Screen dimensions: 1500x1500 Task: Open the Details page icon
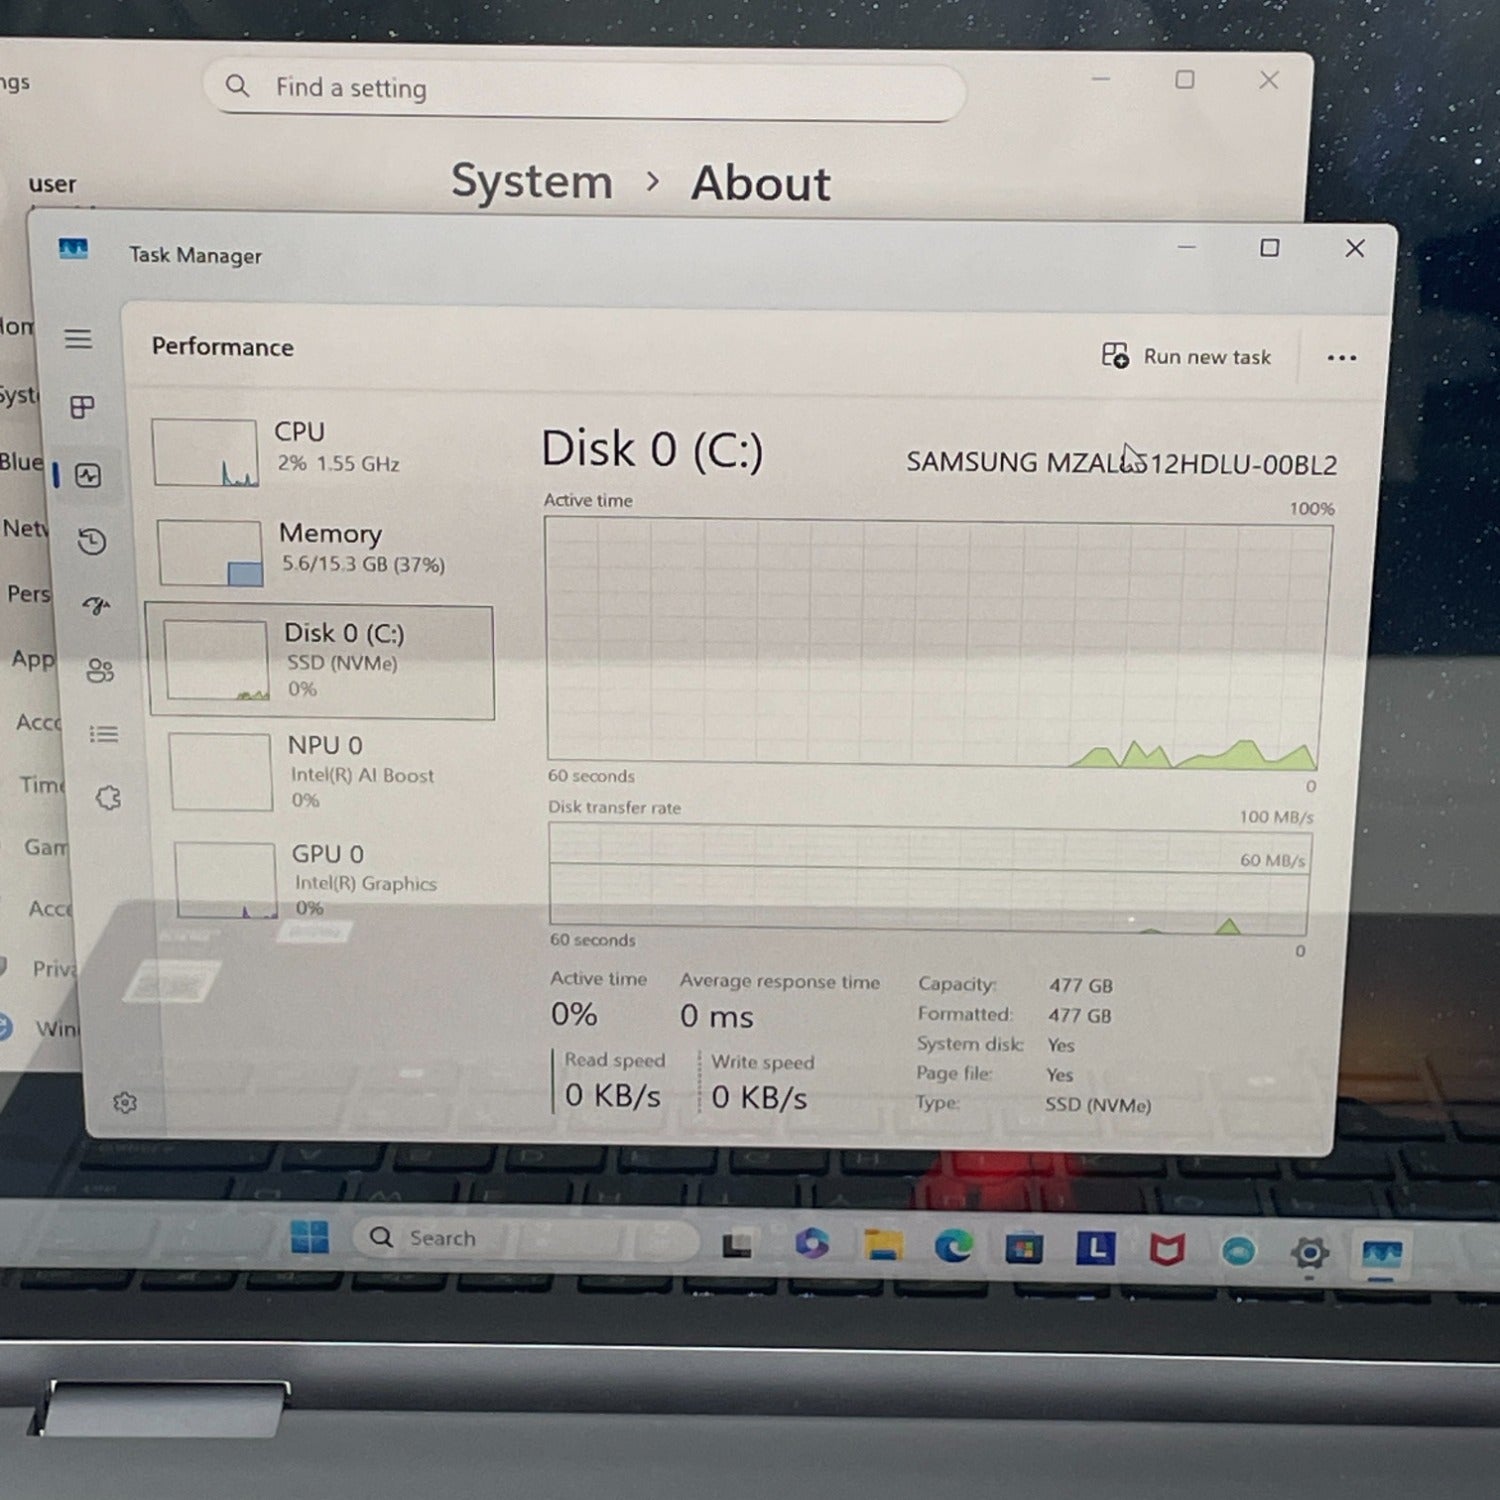(104, 735)
